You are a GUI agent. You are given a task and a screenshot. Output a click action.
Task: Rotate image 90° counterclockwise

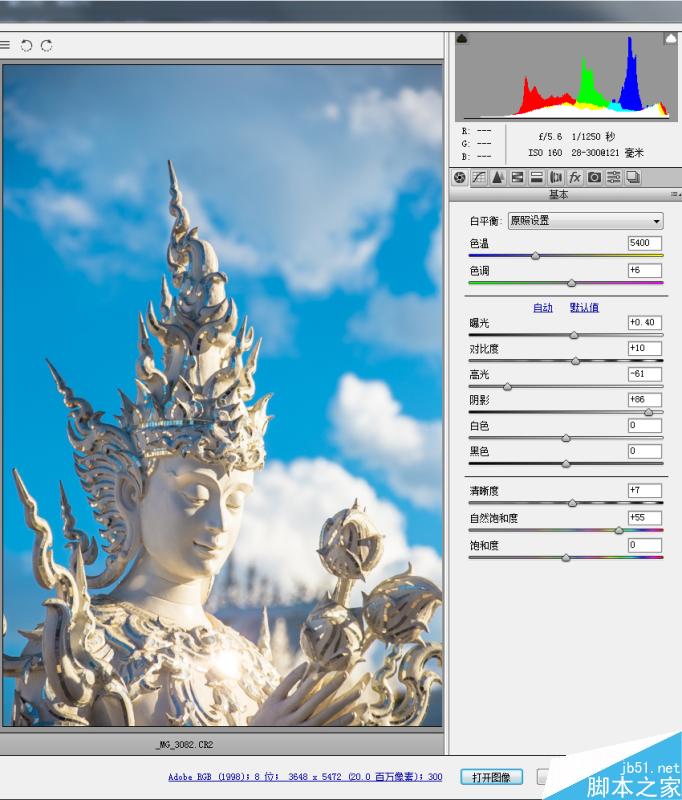tap(26, 46)
